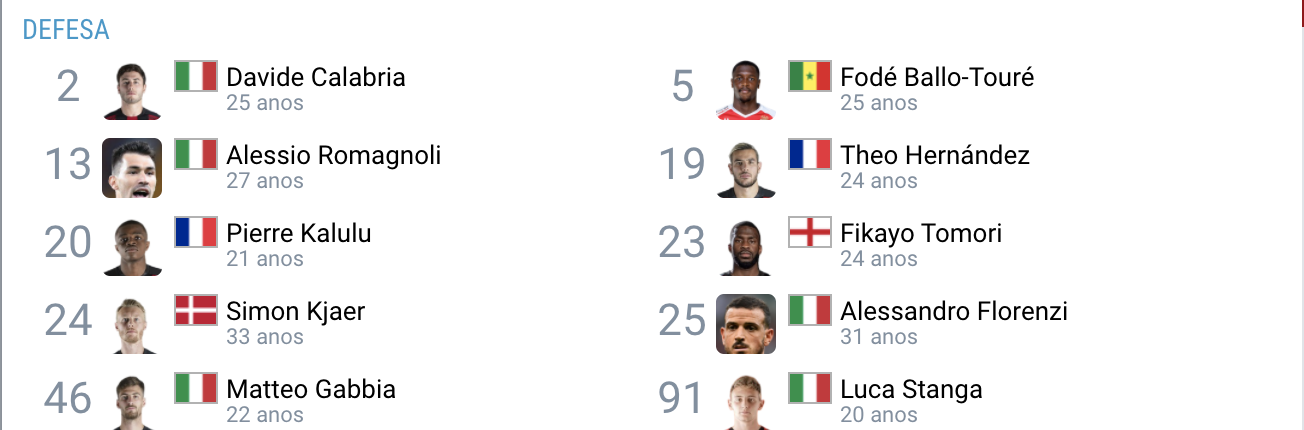Open the Matteo Gabbia player link
1304x430 pixels.
[x=311, y=389]
